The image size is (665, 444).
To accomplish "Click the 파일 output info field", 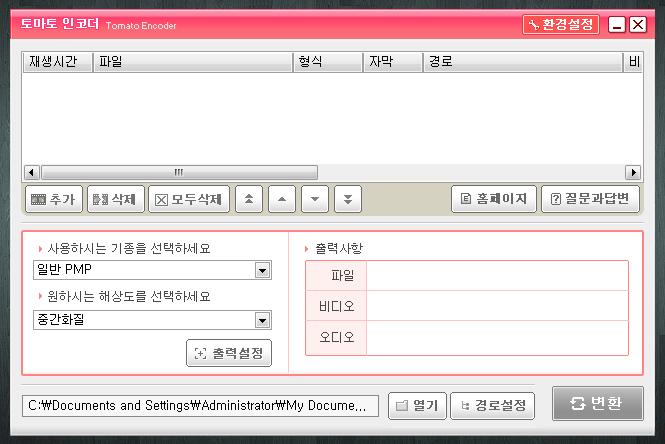I will tap(497, 276).
